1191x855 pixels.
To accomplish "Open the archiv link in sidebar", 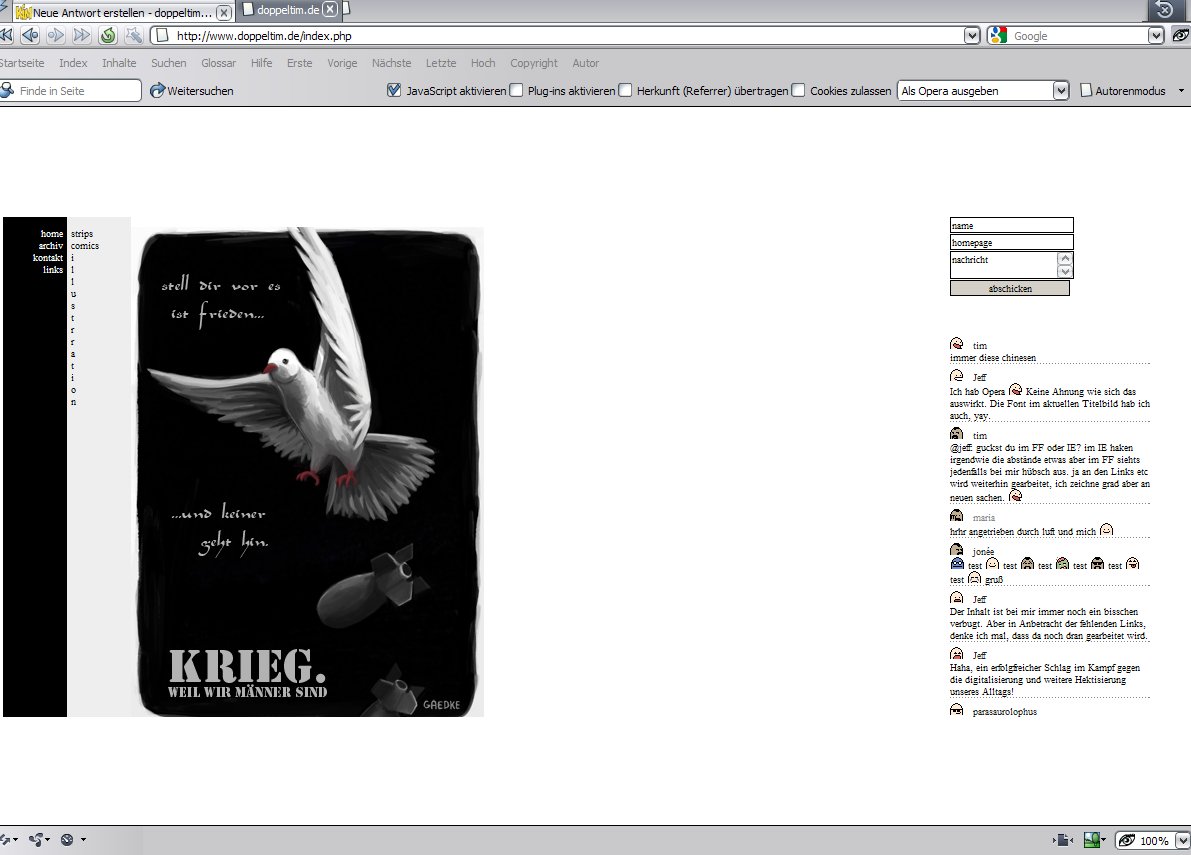I will [x=51, y=246].
